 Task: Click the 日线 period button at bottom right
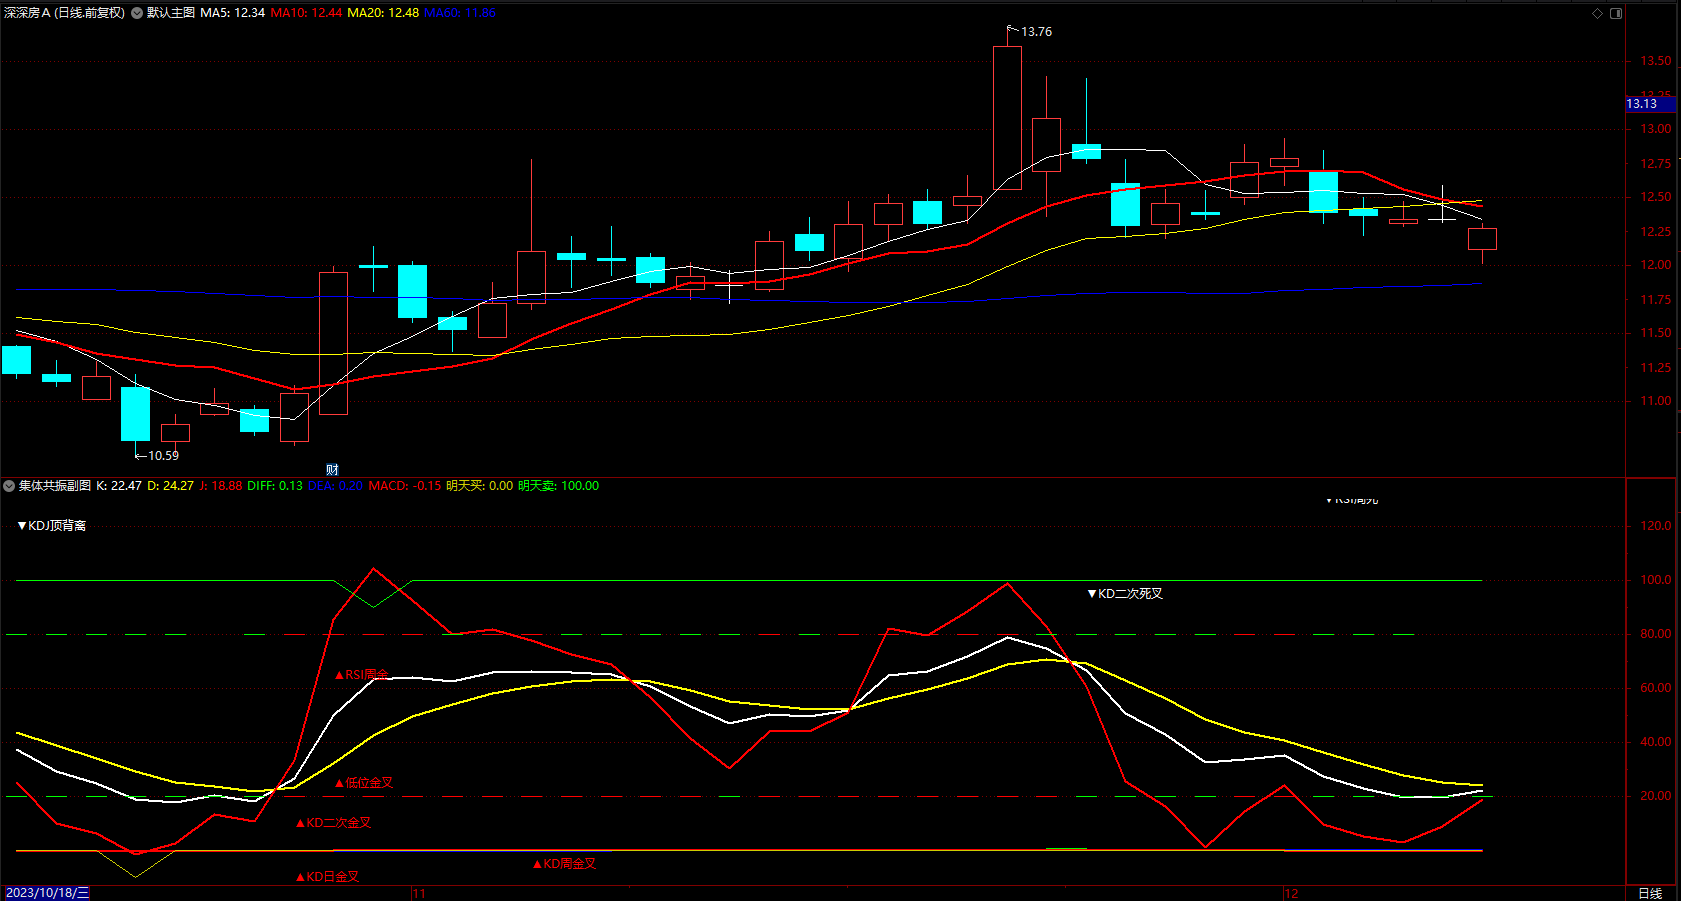1650,893
